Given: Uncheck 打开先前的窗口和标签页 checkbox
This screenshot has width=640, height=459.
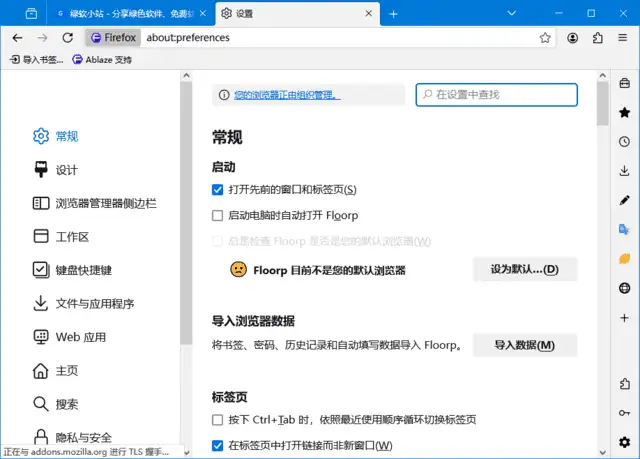Looking at the screenshot, I should (218, 189).
